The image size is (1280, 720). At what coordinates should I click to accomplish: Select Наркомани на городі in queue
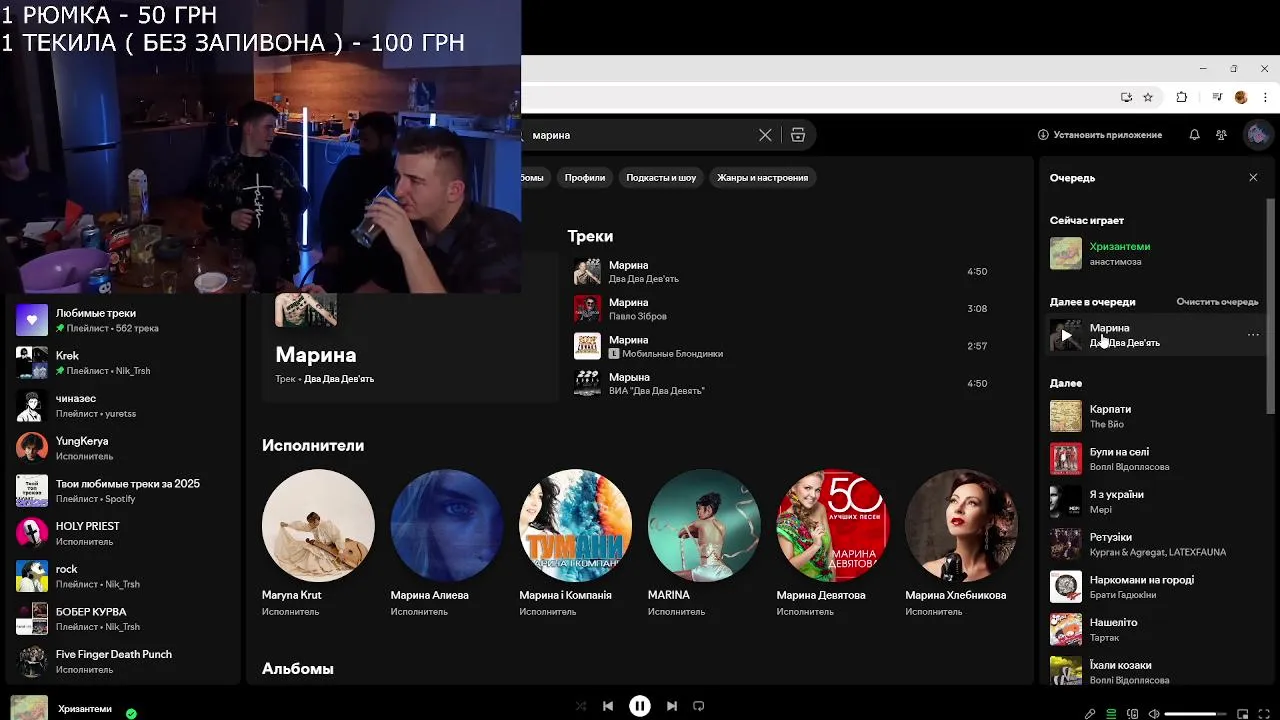pyautogui.click(x=1155, y=587)
